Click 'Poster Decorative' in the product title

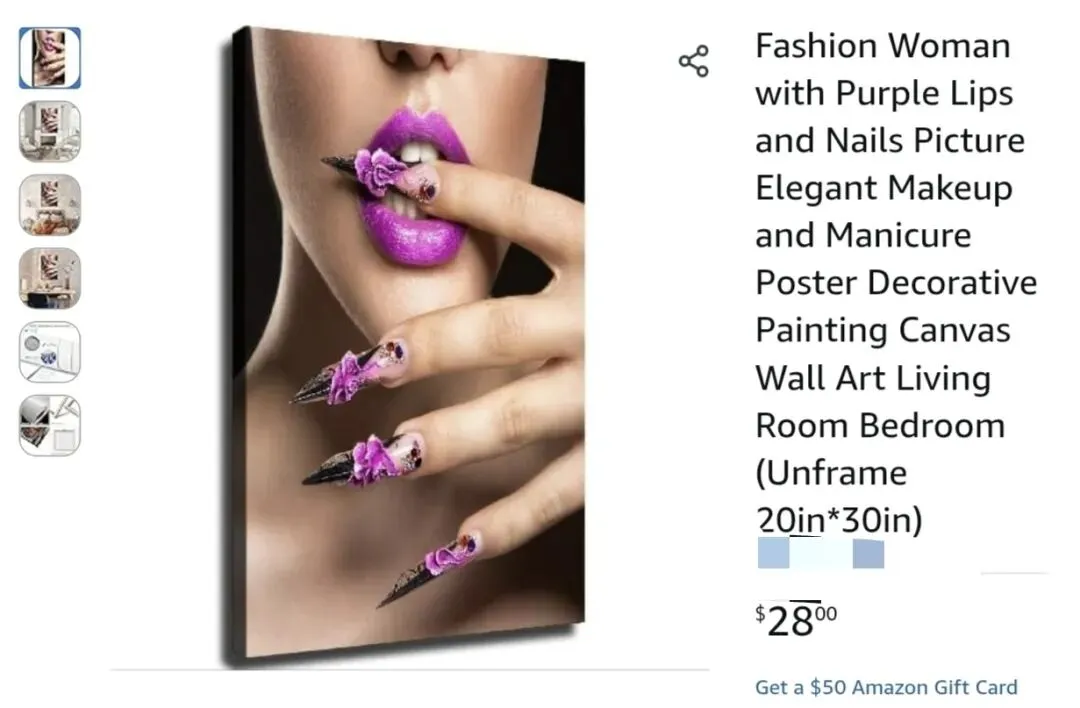coord(896,283)
